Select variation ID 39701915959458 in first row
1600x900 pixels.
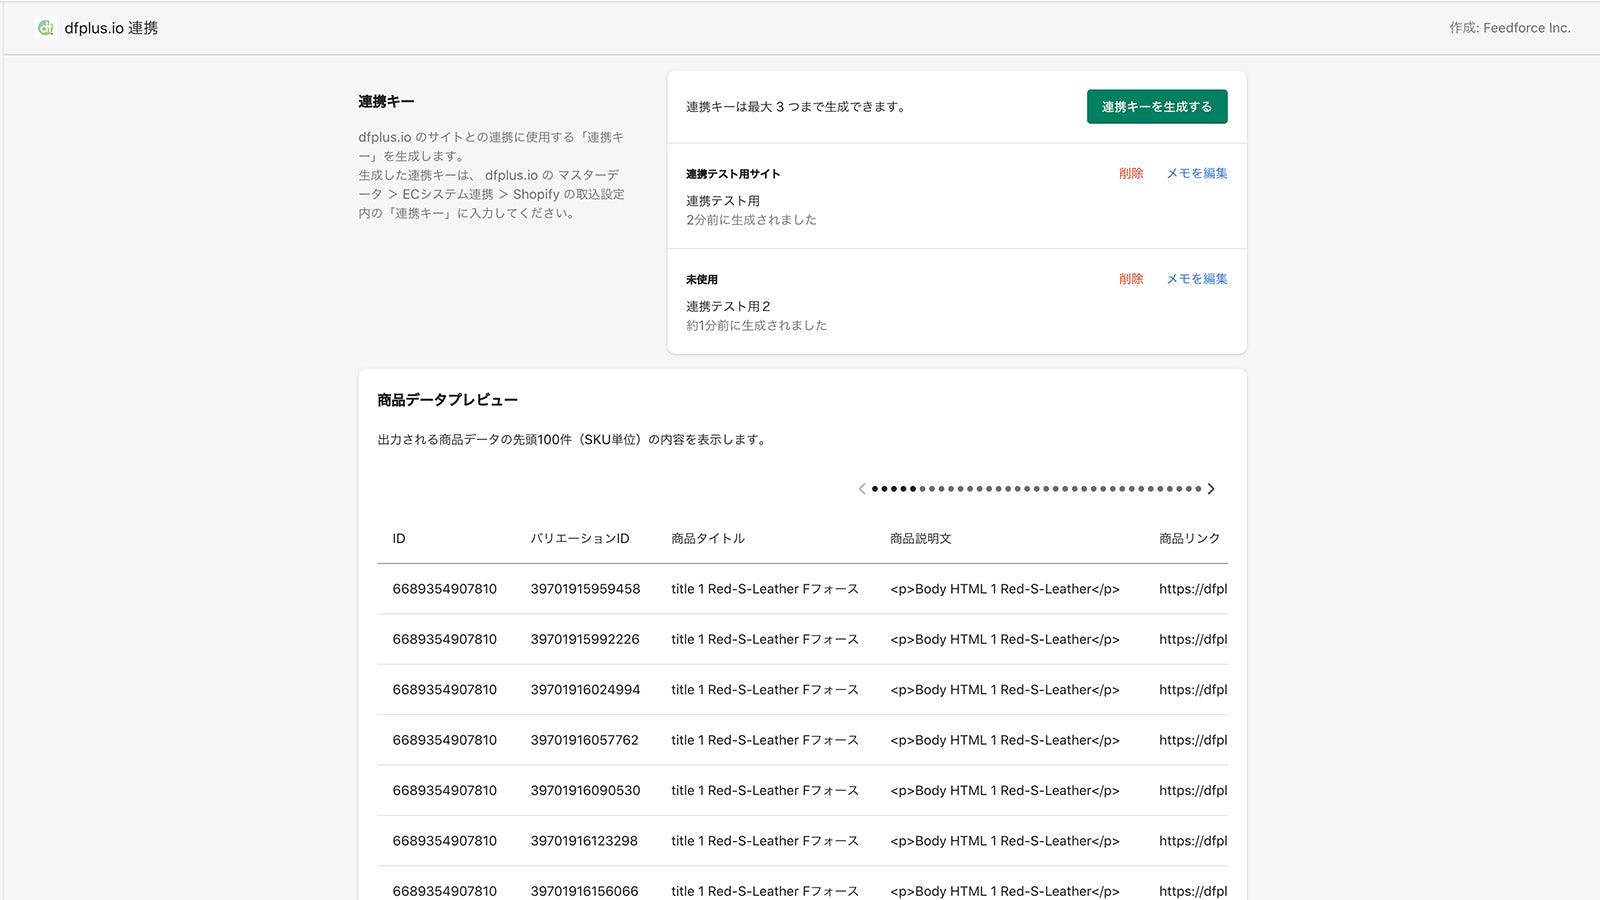pyautogui.click(x=583, y=589)
